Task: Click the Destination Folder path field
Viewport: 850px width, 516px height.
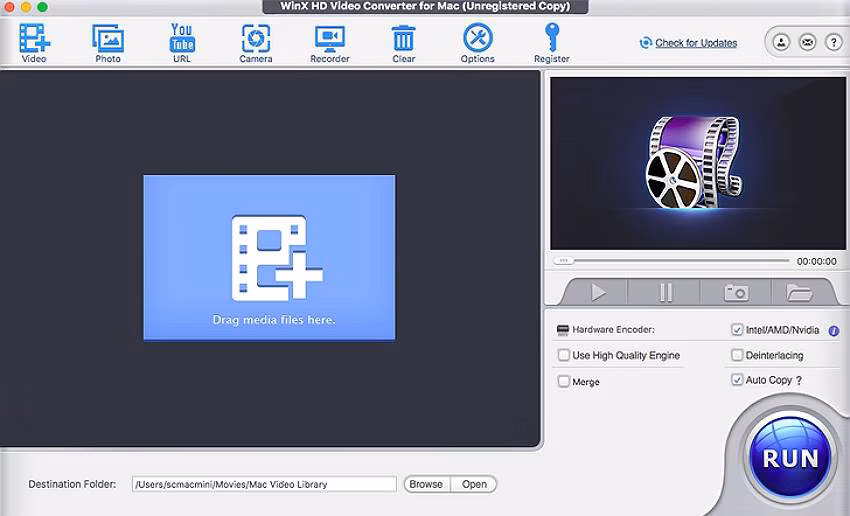Action: 264,484
